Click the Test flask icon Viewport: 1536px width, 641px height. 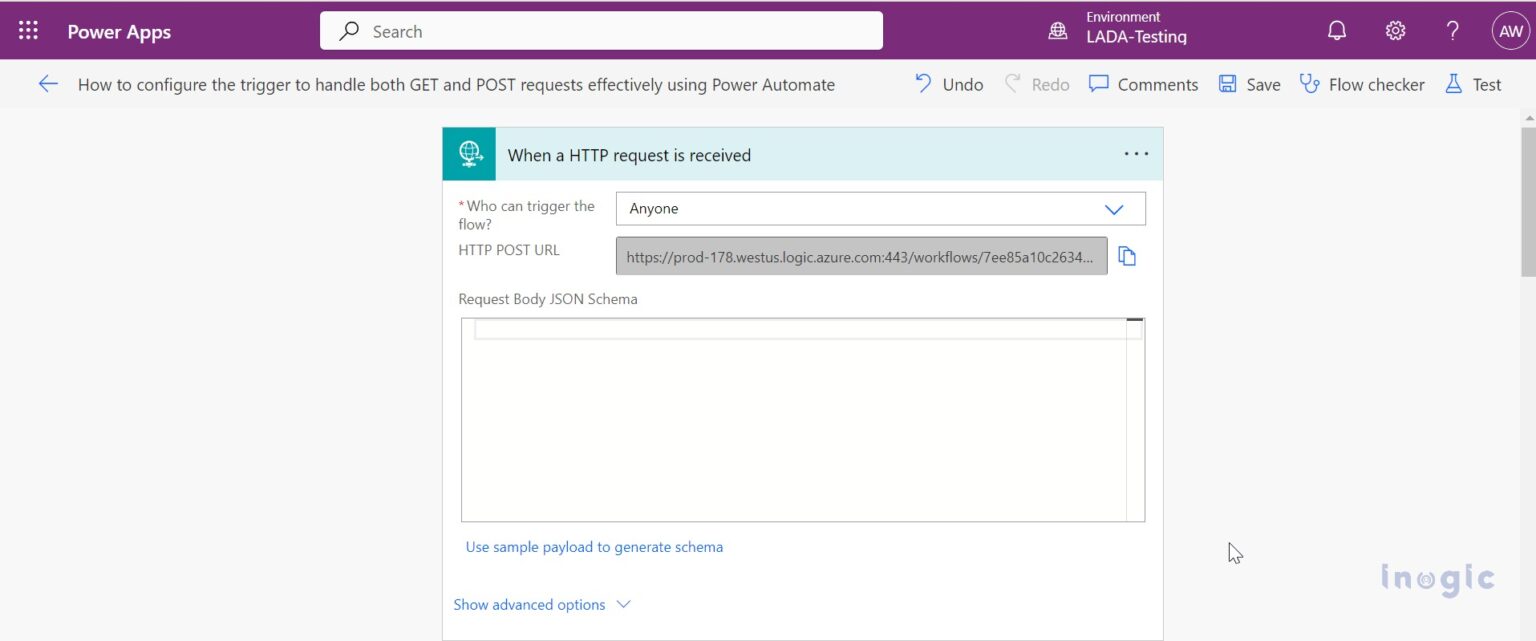[1472, 84]
